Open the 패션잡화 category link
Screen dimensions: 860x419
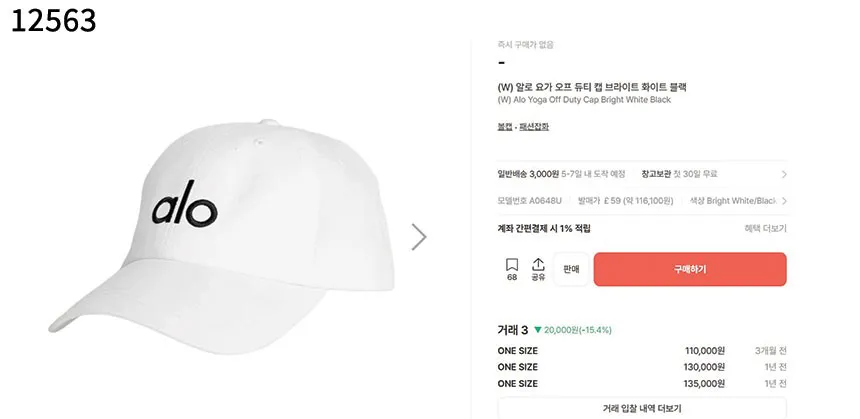(x=533, y=127)
